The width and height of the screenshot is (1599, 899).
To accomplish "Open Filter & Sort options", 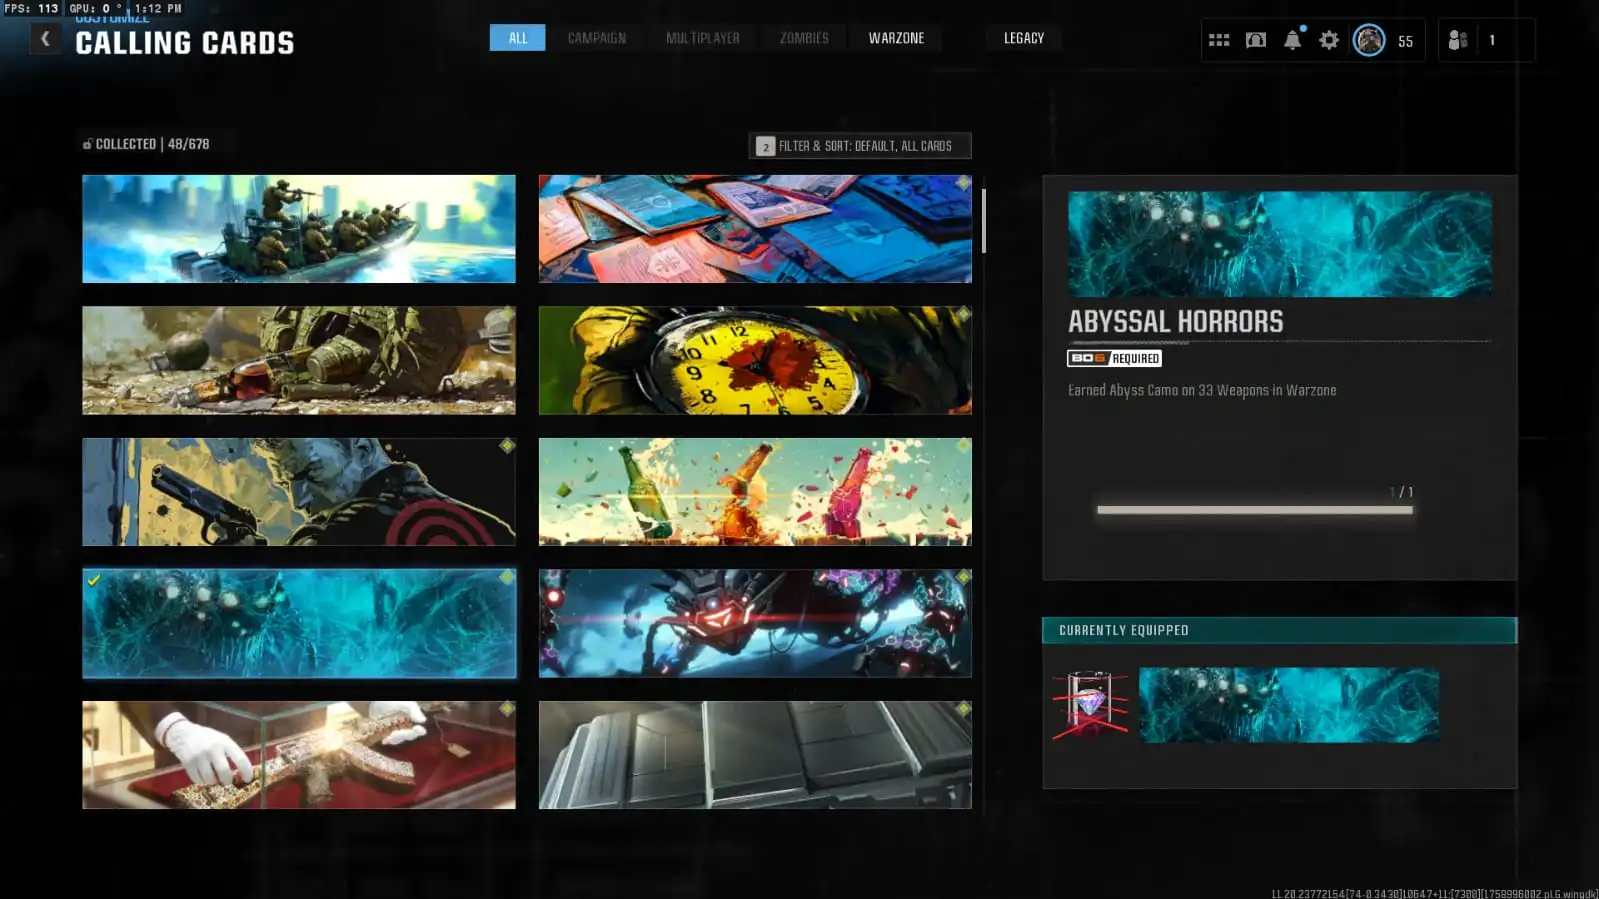I will click(x=860, y=146).
